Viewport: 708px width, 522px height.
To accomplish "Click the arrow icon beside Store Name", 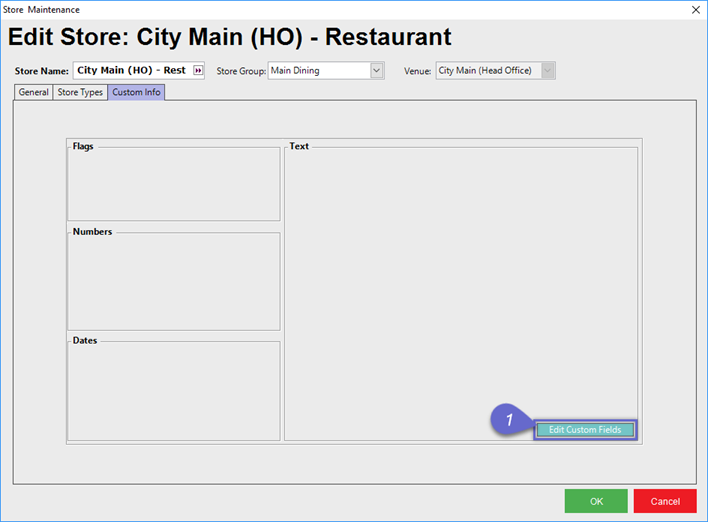I will pyautogui.click(x=198, y=71).
